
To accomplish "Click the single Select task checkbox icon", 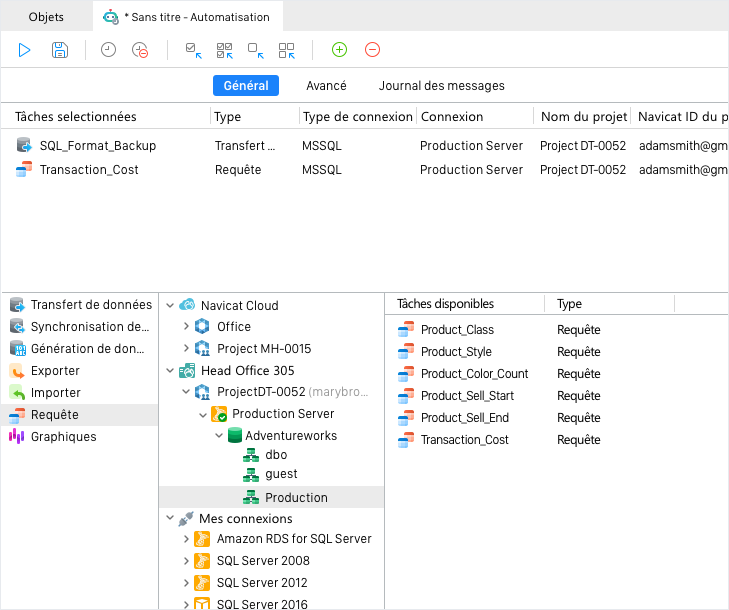I will (x=193, y=50).
